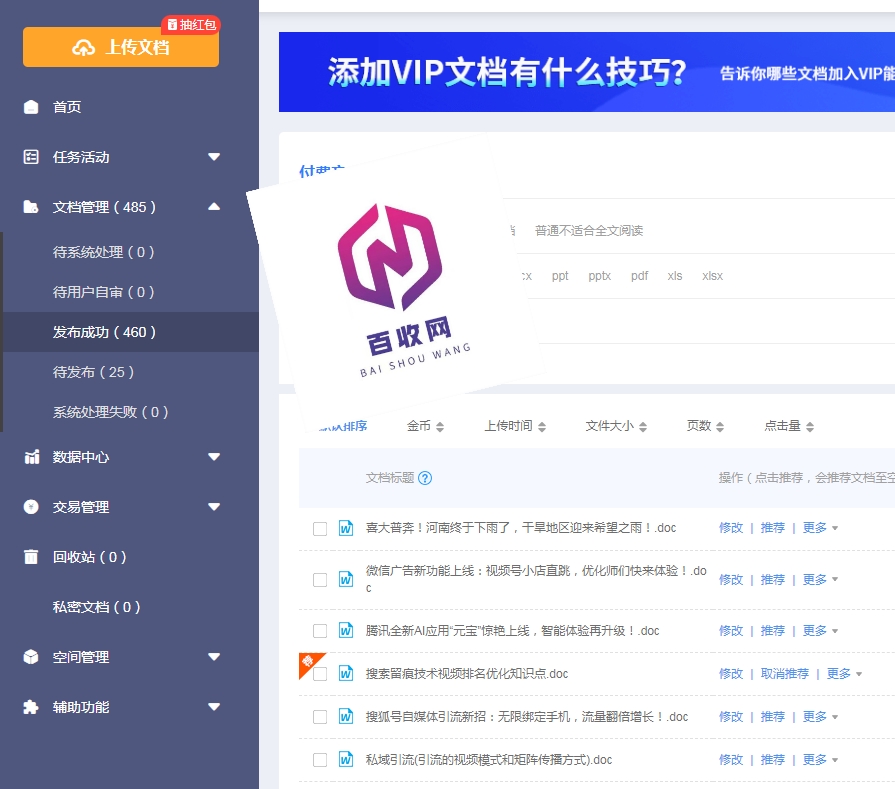Click 取消推荐 for 搜索留痕技术 document
This screenshot has width=895, height=789.
pos(785,674)
